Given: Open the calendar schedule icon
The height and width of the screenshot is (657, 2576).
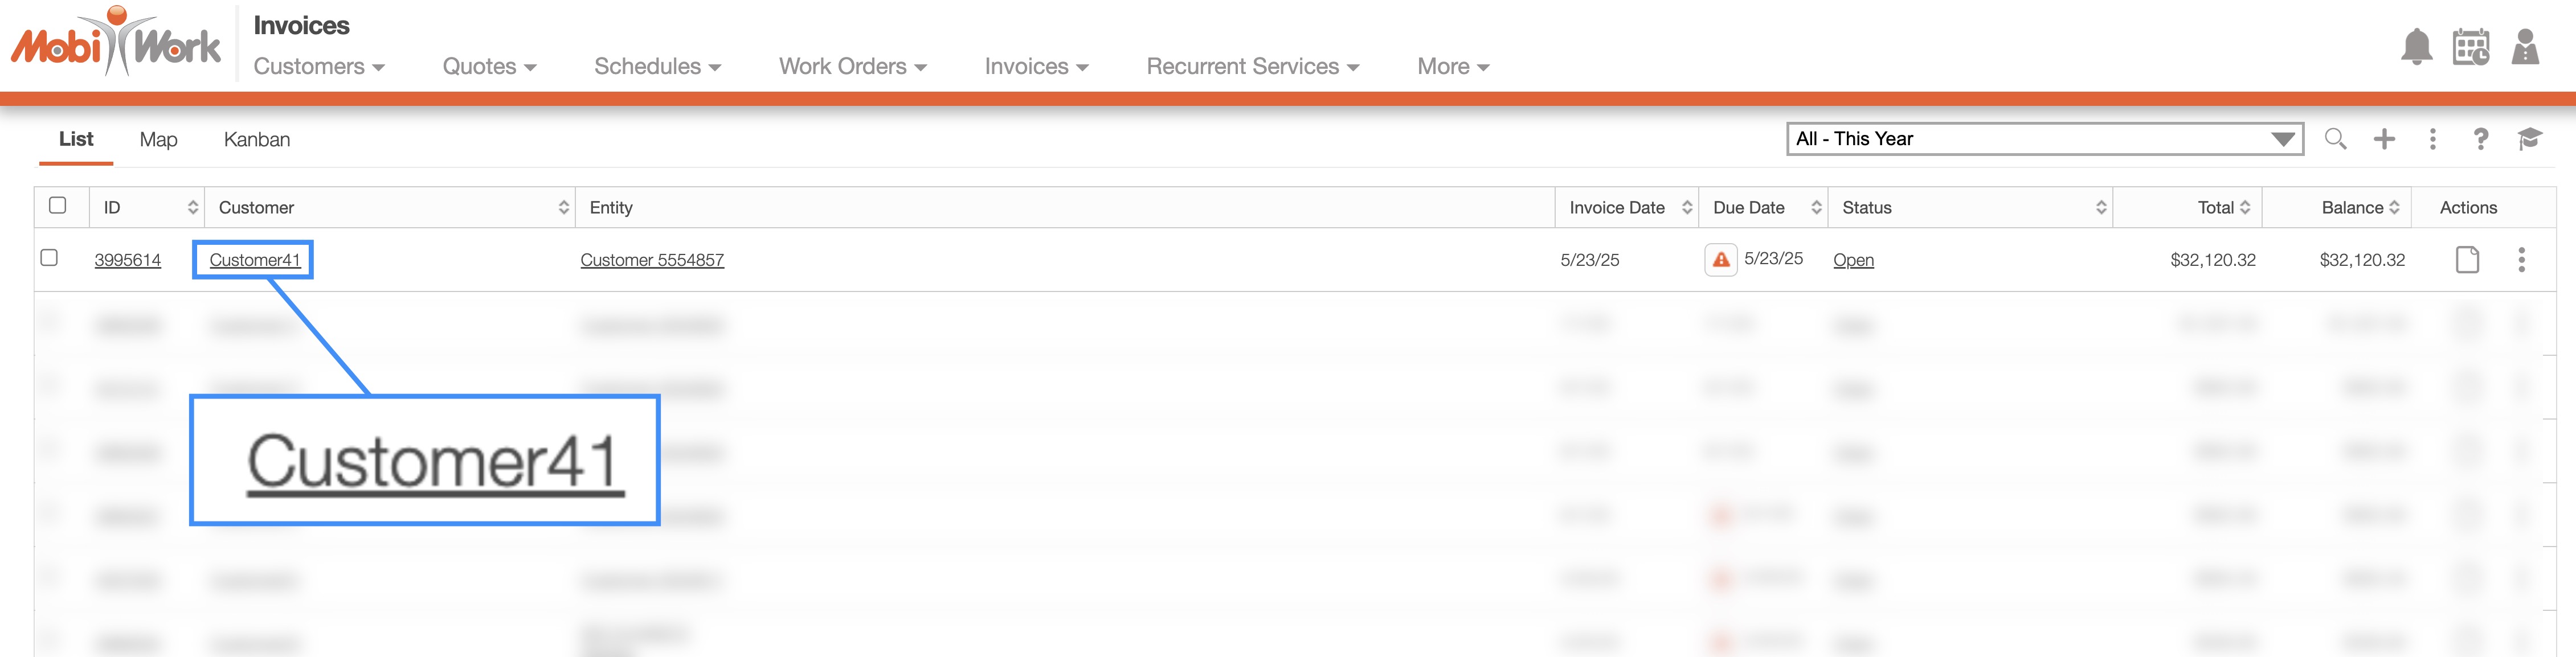Looking at the screenshot, I should (2470, 47).
